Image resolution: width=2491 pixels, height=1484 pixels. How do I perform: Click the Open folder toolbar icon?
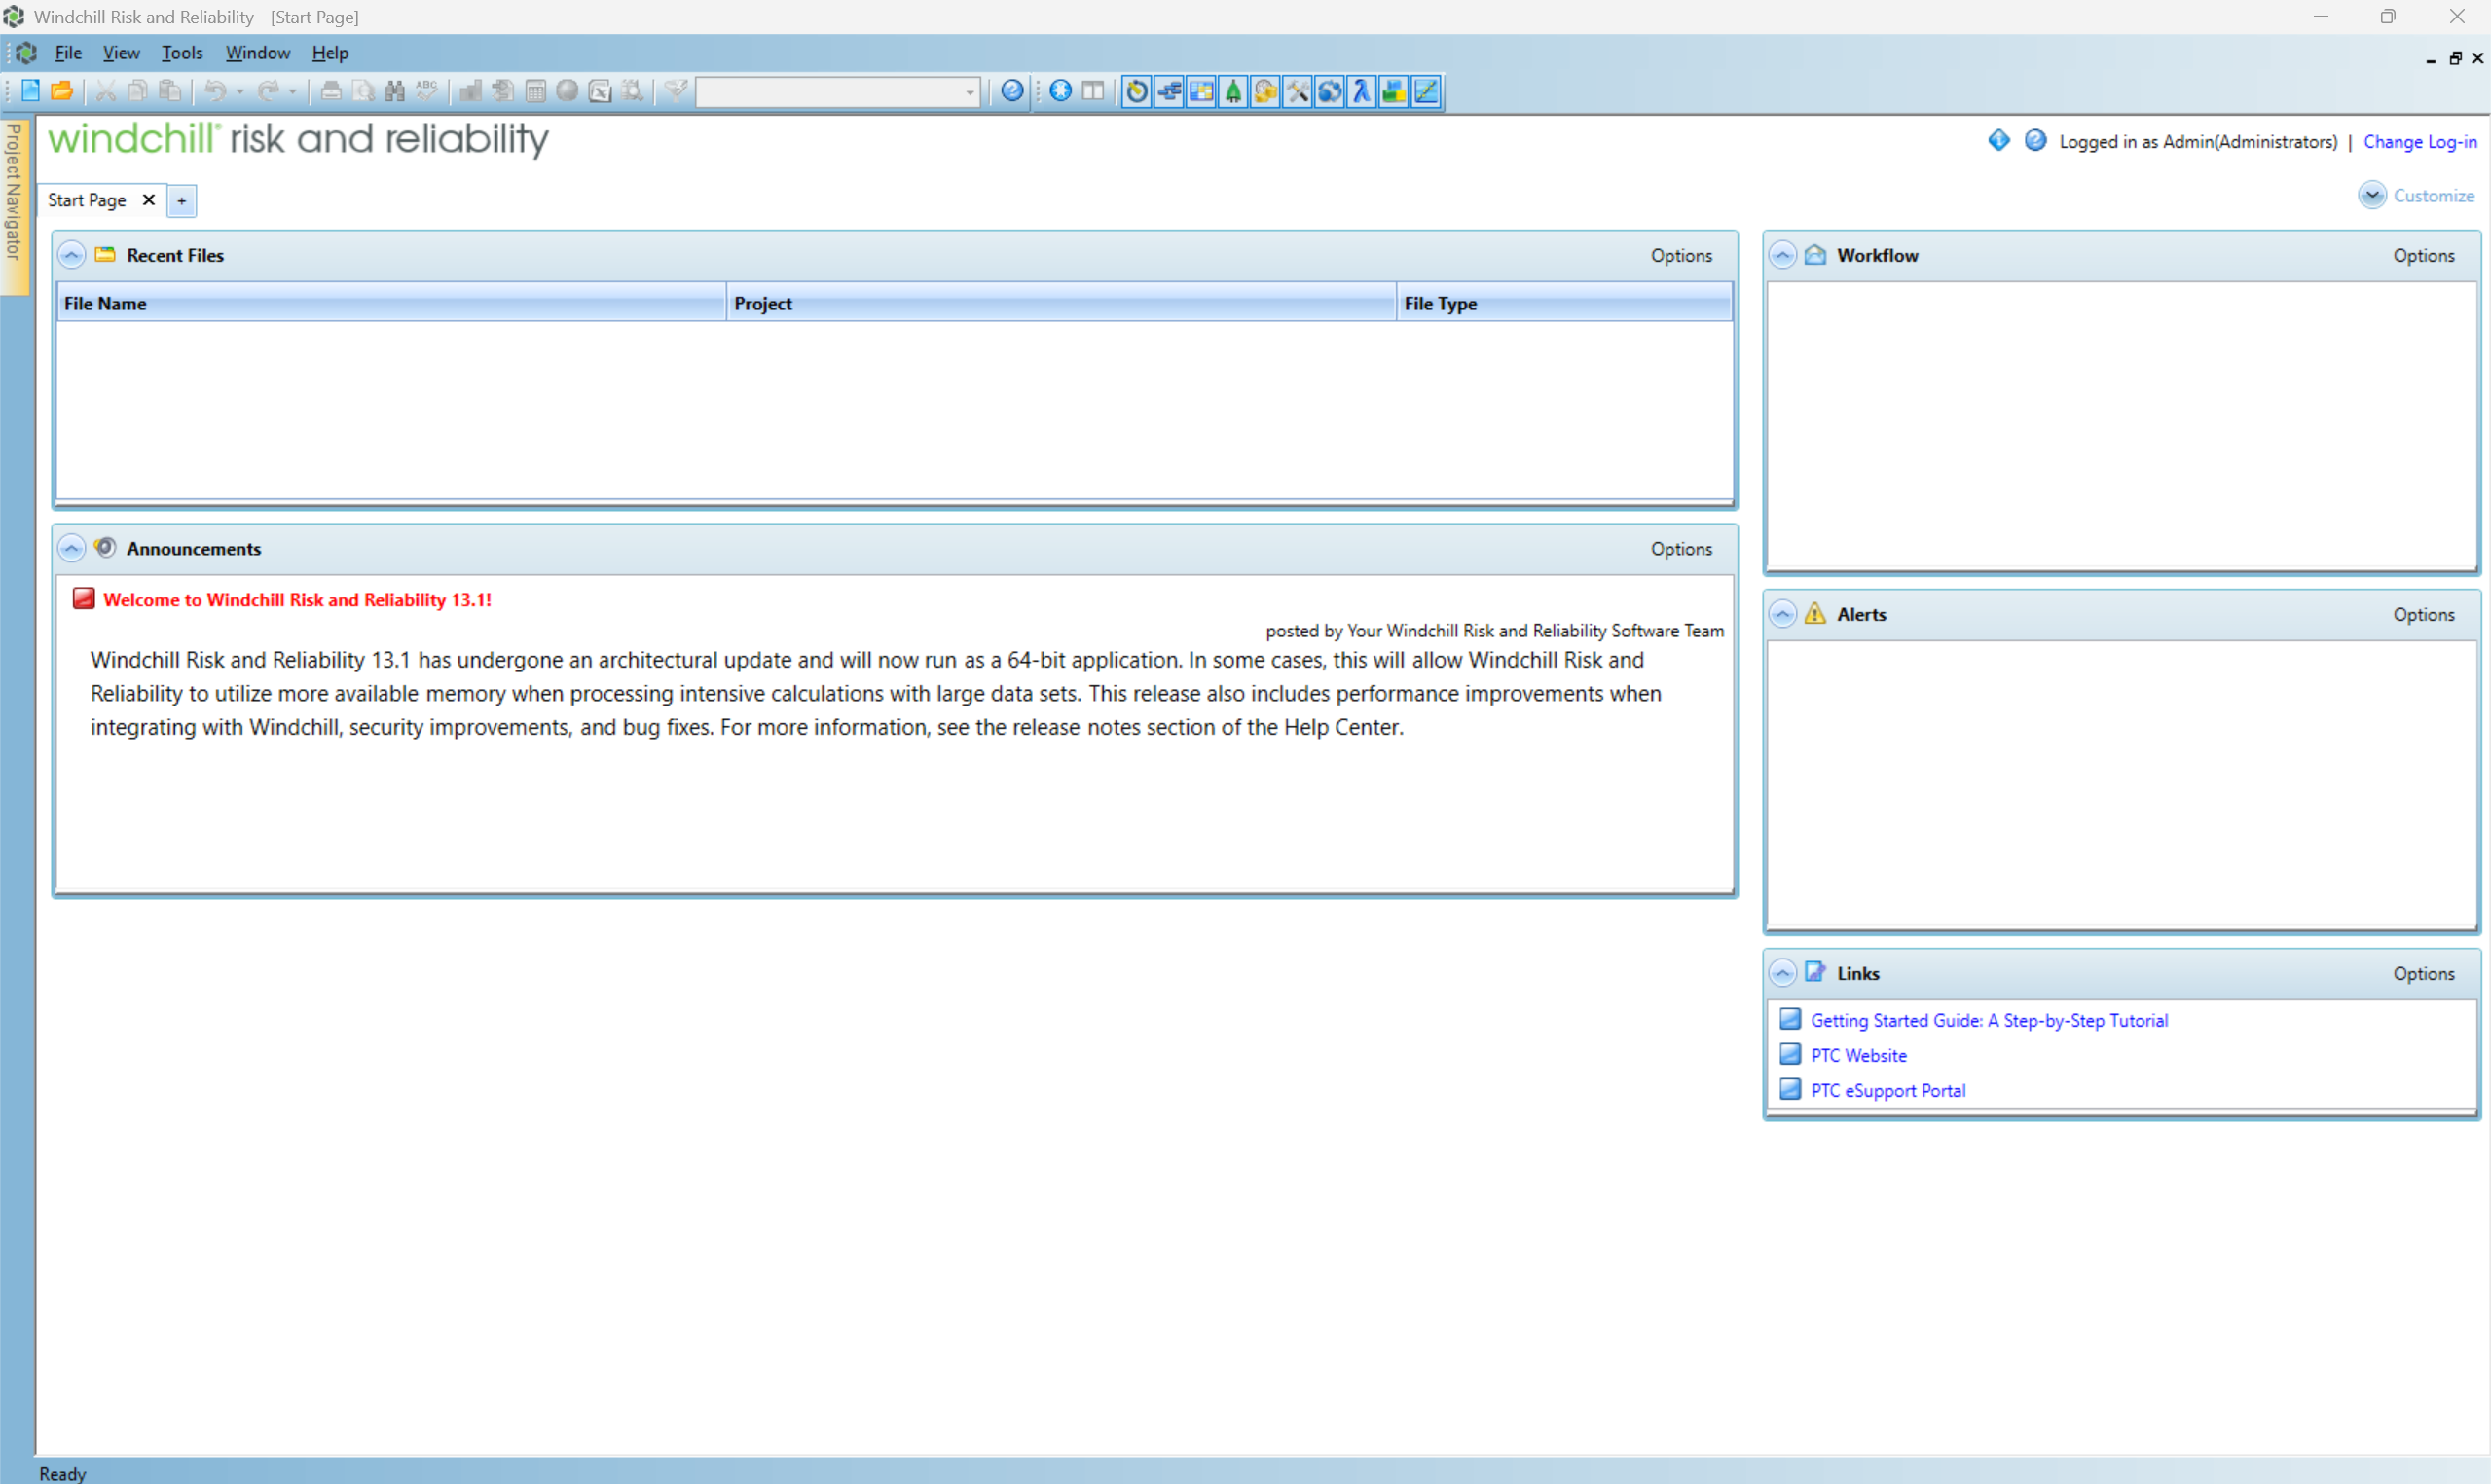tap(62, 91)
